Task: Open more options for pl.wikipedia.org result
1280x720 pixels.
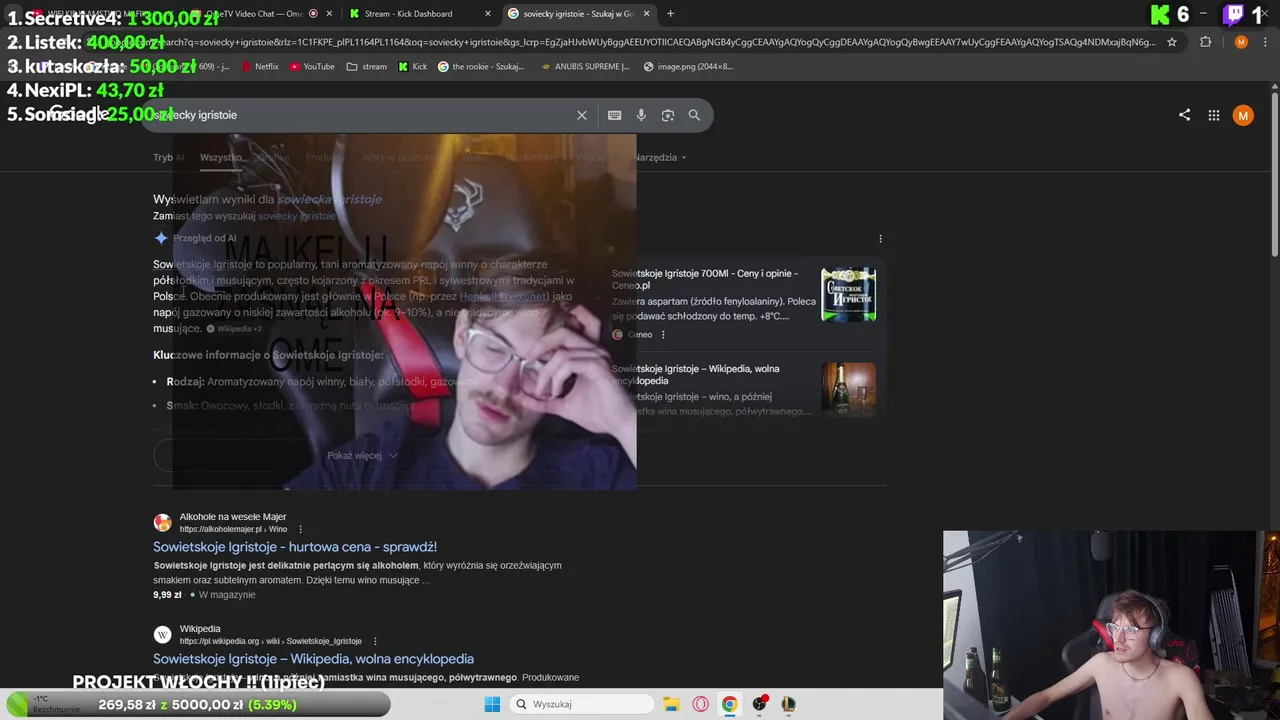Action: click(375, 641)
